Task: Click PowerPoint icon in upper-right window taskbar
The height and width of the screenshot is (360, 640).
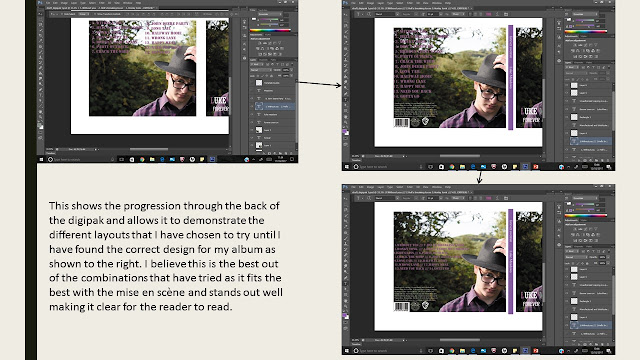Action: pyautogui.click(x=536, y=167)
